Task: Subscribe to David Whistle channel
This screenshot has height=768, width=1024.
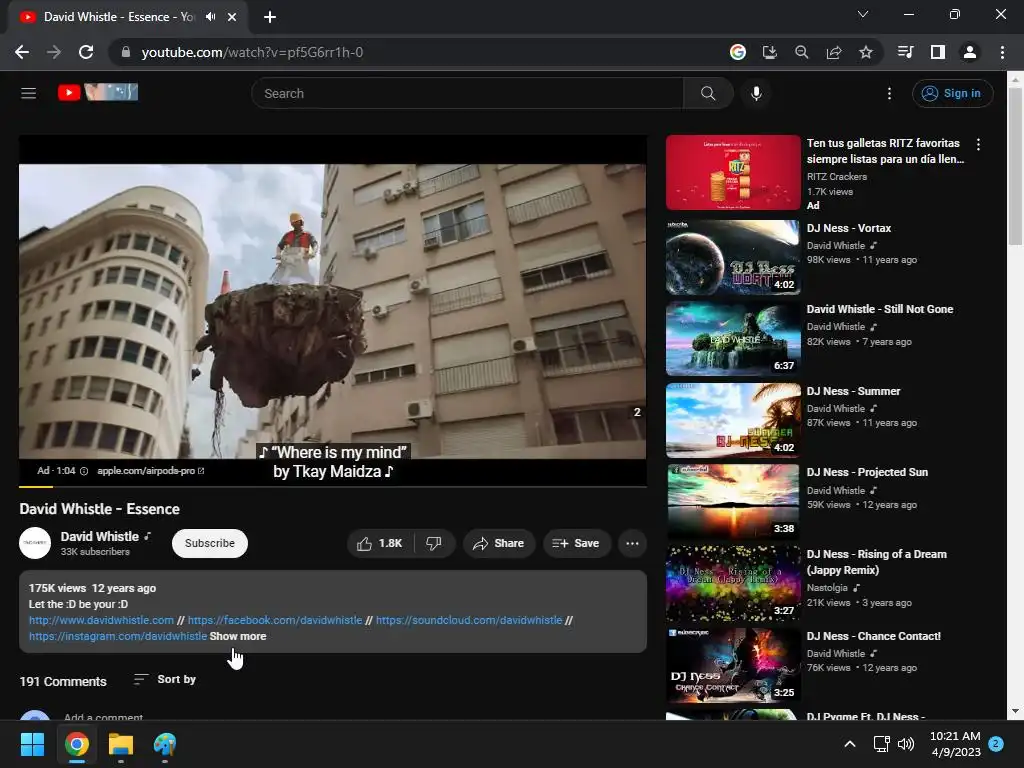Action: pyautogui.click(x=210, y=543)
